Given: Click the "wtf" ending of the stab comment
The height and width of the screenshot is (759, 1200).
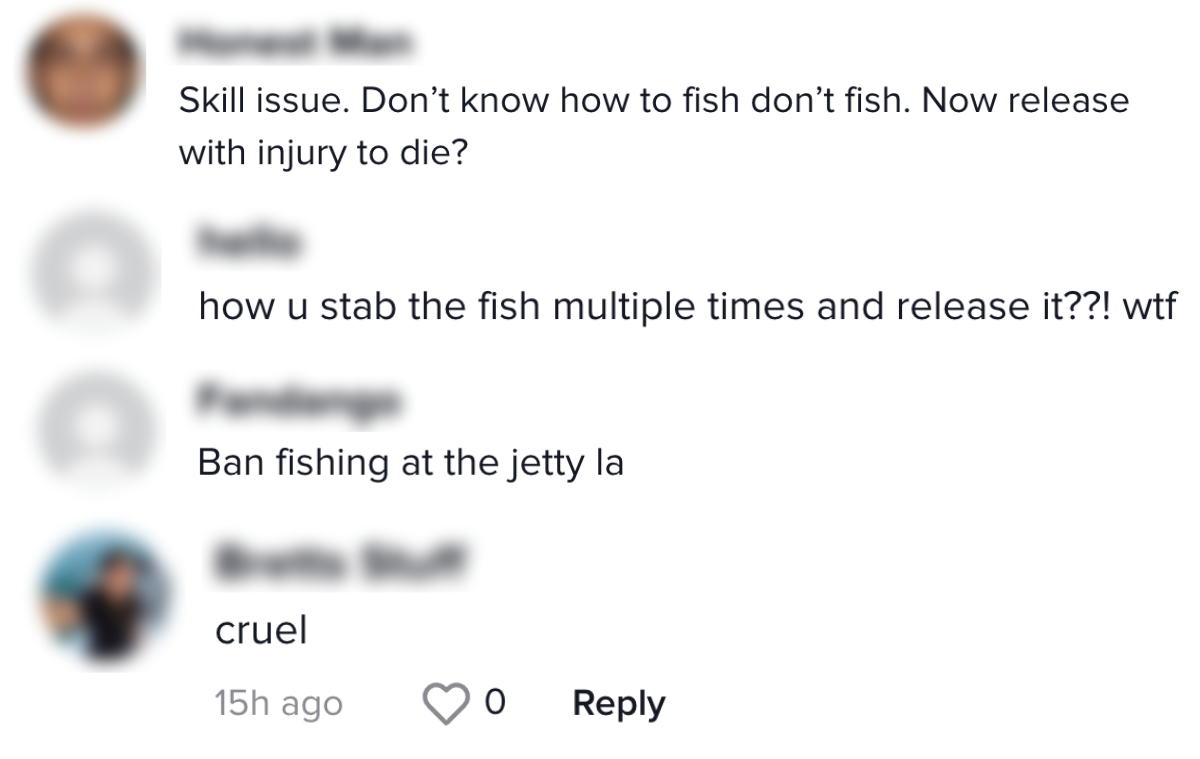Looking at the screenshot, I should pyautogui.click(x=1153, y=306).
